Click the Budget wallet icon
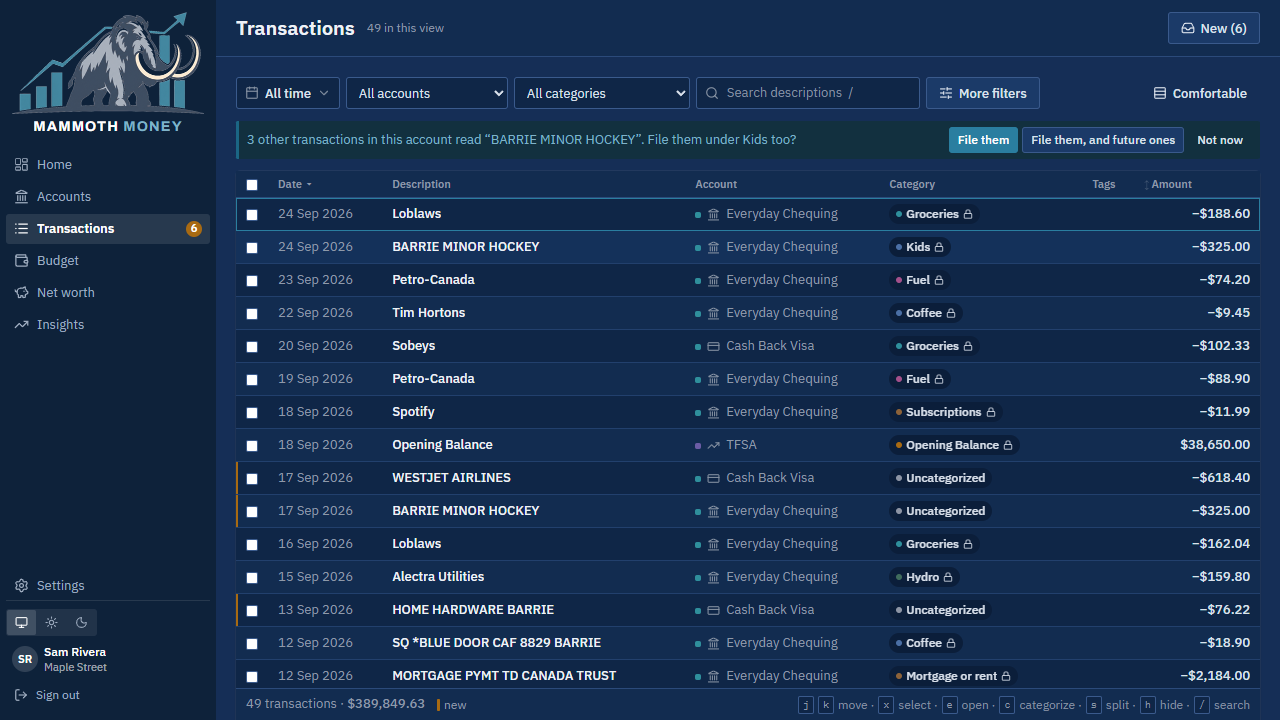This screenshot has width=1280, height=720. click(x=22, y=261)
